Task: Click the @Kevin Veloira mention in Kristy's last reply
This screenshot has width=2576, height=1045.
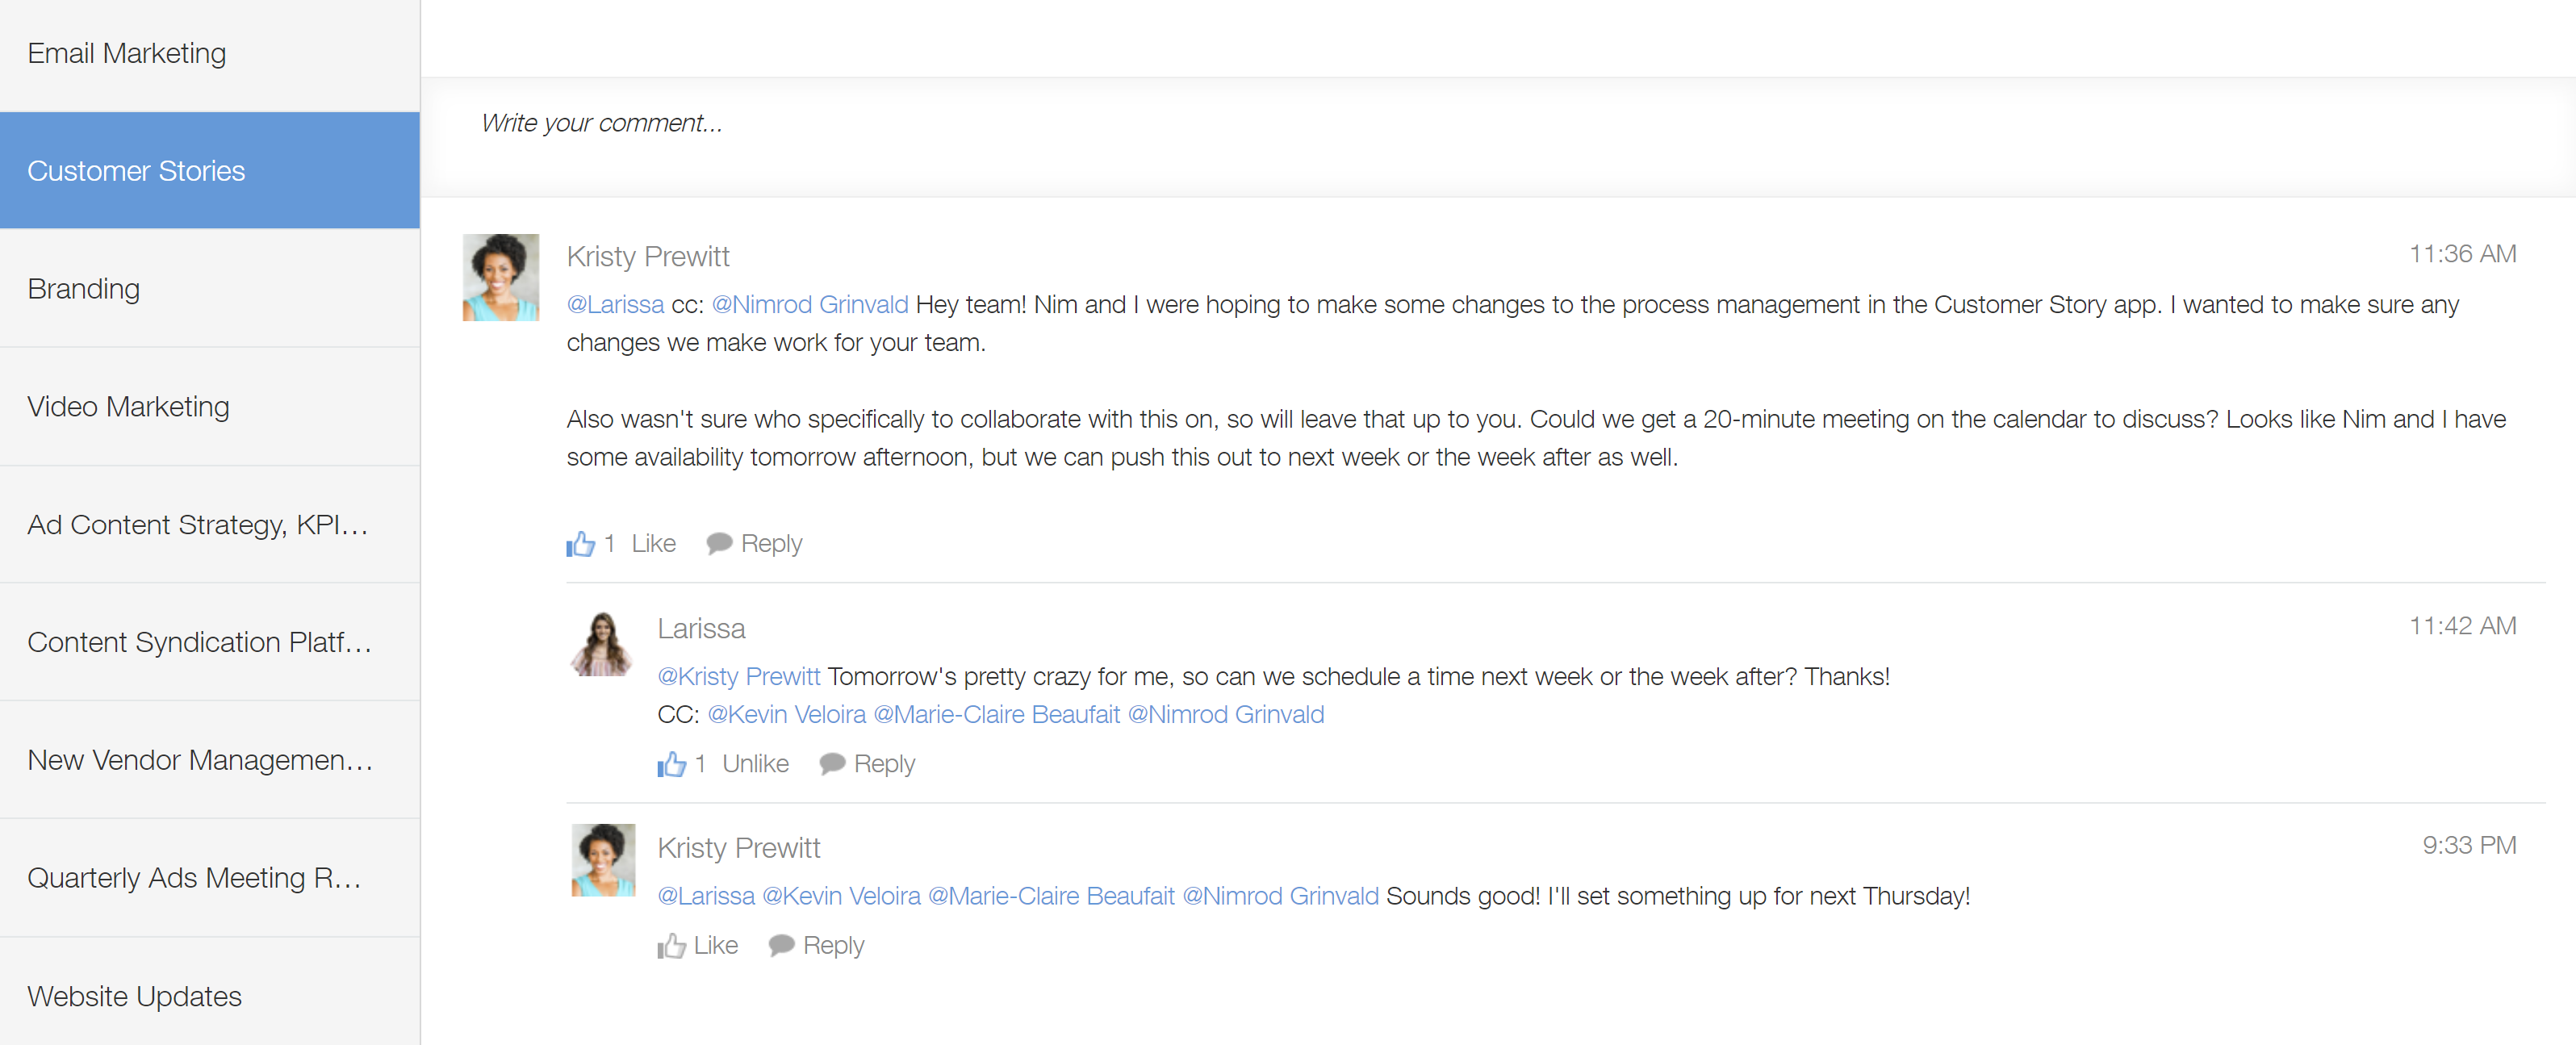Action: [x=841, y=896]
